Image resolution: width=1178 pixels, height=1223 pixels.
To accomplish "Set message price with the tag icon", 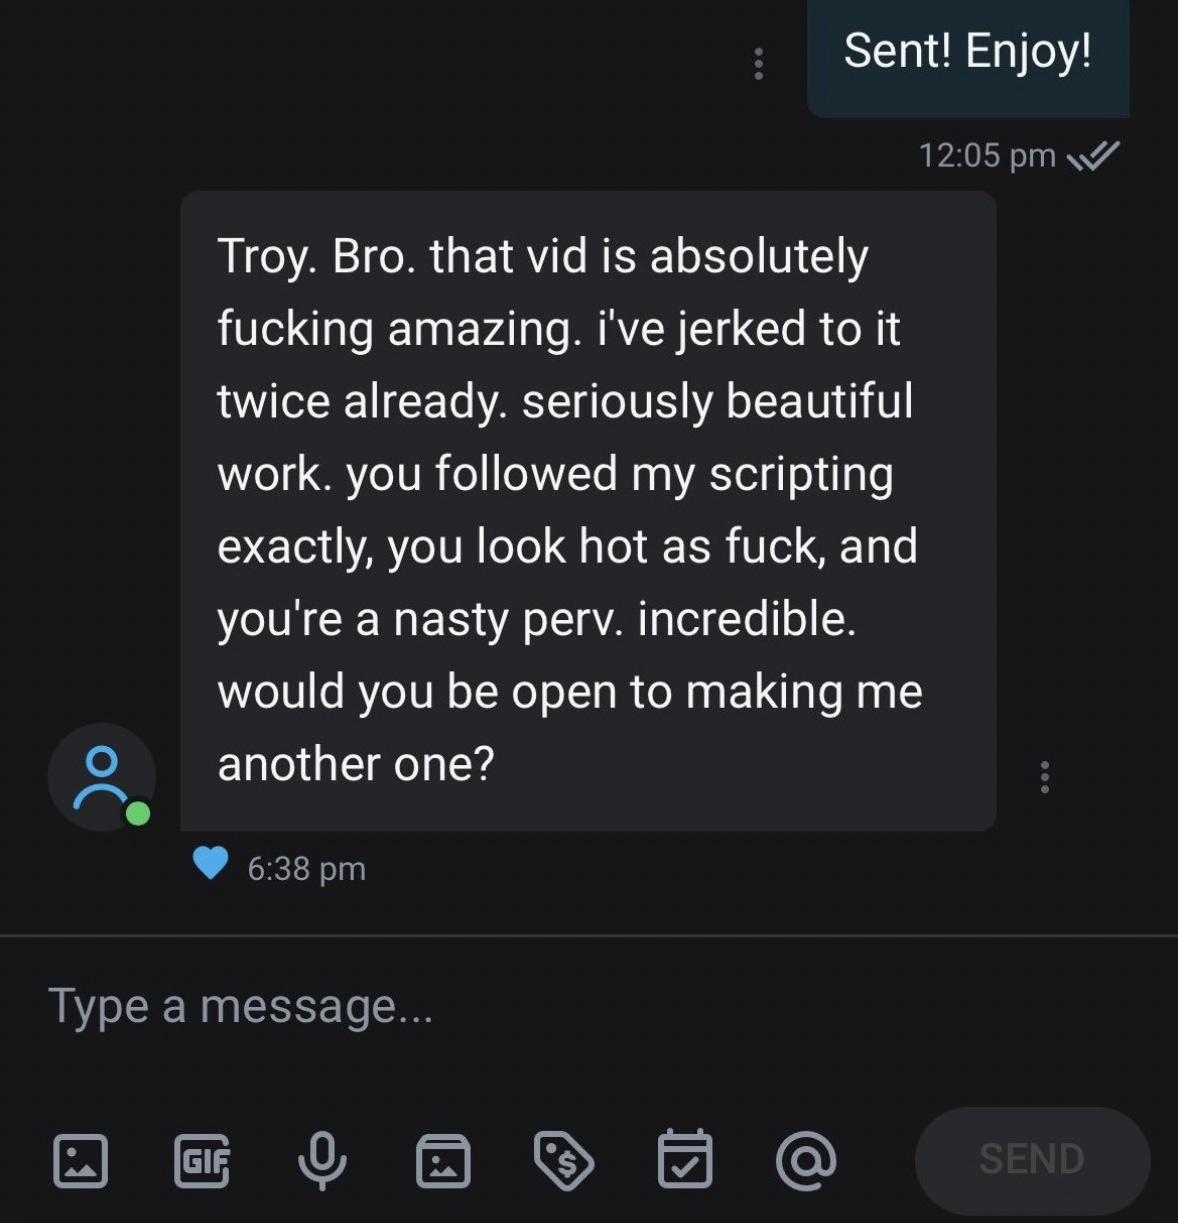I will point(564,1160).
